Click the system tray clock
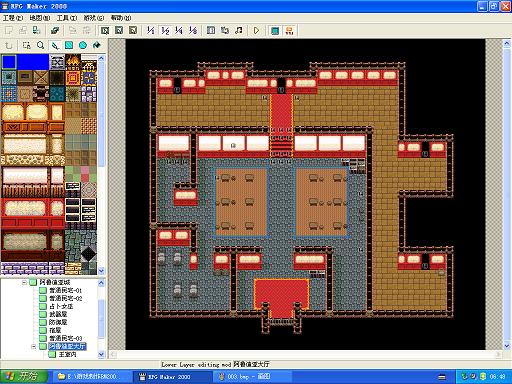Image resolution: width=512 pixels, height=384 pixels. pyautogui.click(x=497, y=377)
